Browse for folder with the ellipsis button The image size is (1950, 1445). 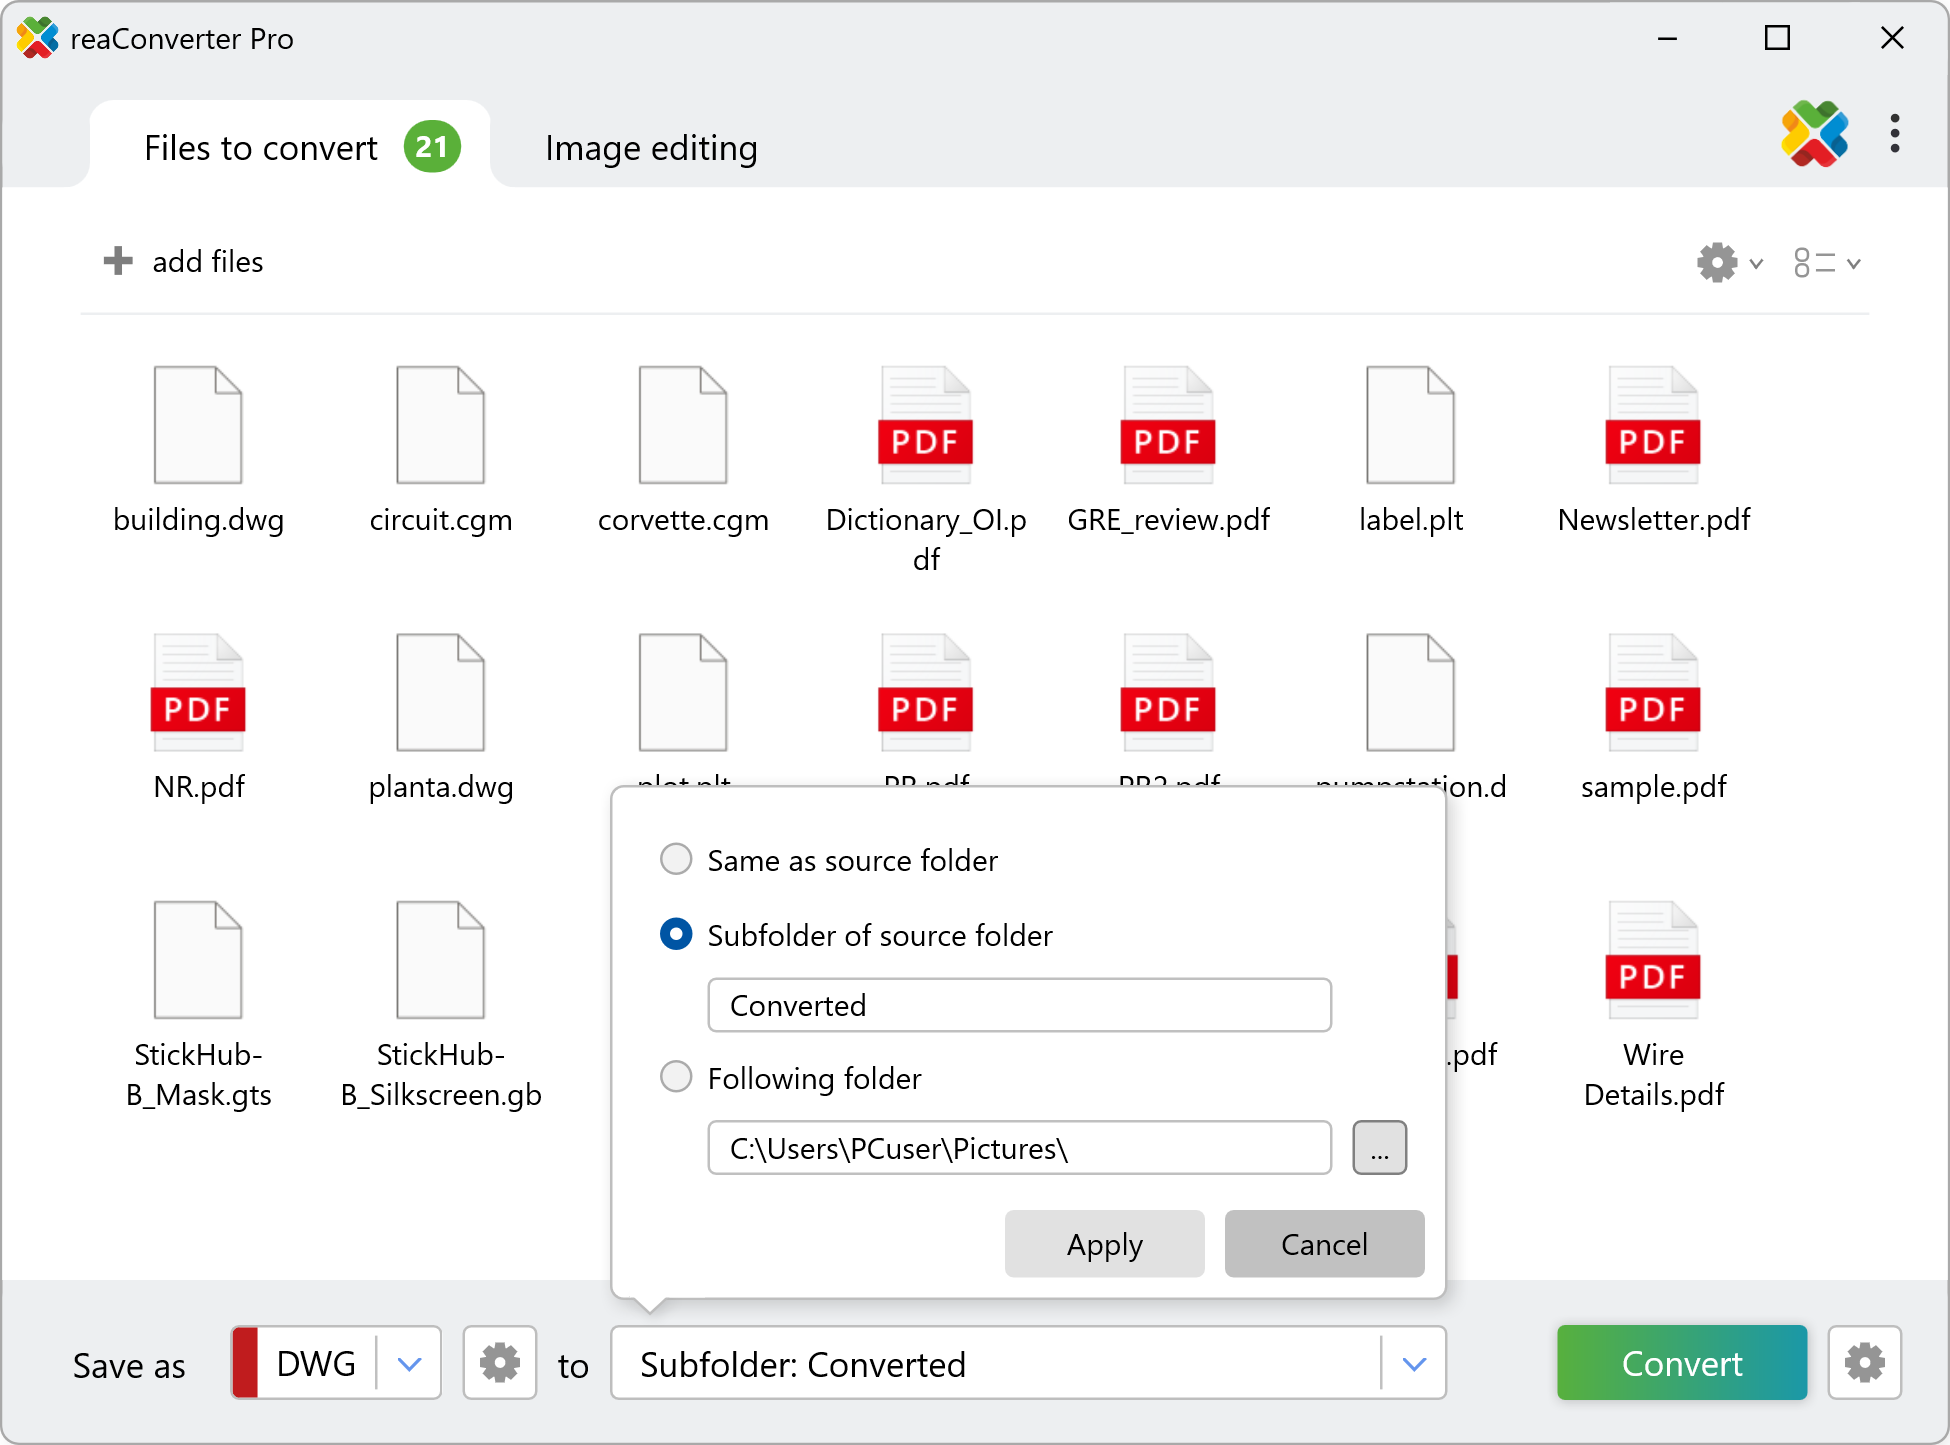click(1379, 1148)
